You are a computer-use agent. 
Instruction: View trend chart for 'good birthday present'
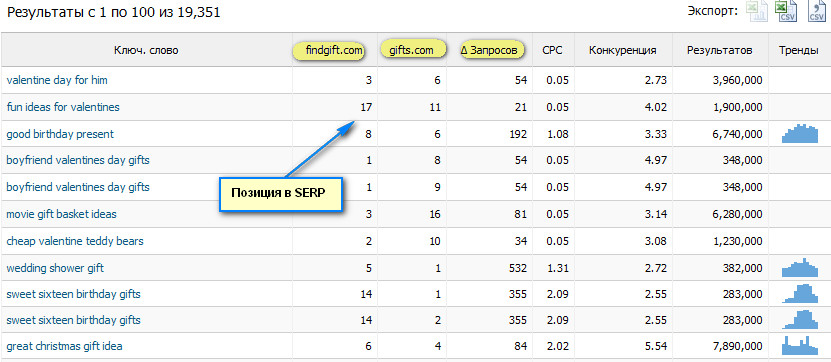pyautogui.click(x=800, y=133)
